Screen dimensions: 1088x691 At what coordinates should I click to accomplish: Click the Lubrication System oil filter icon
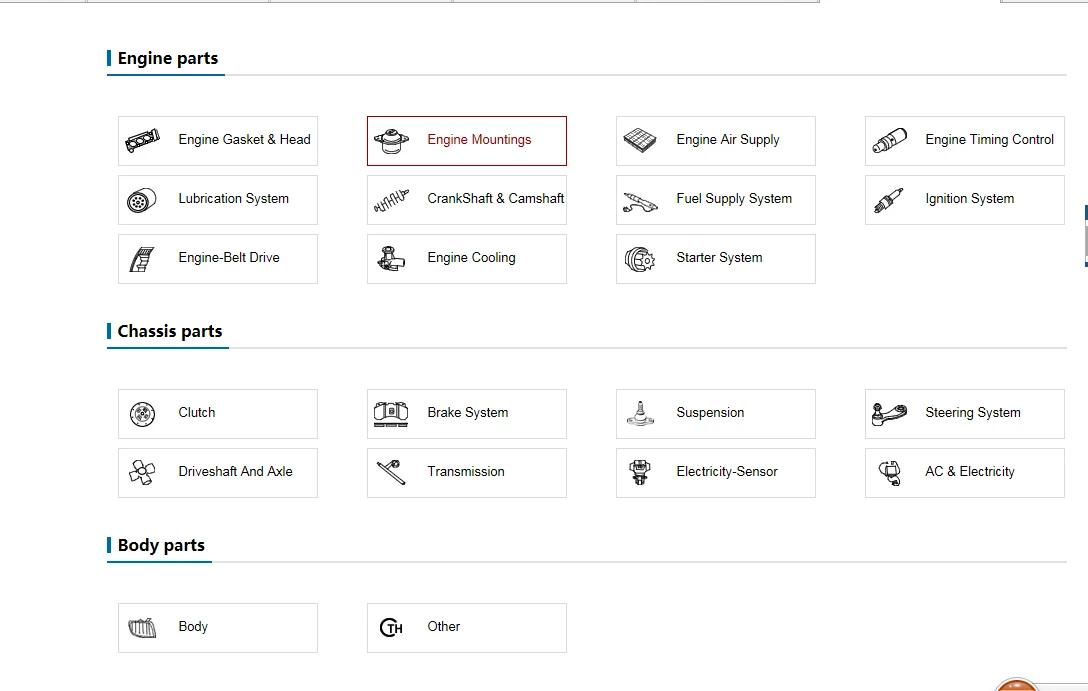click(143, 200)
